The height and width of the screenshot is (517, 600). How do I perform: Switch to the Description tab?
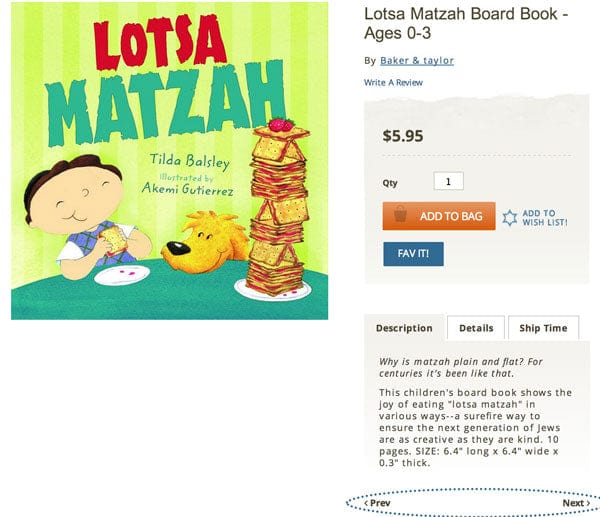point(404,328)
